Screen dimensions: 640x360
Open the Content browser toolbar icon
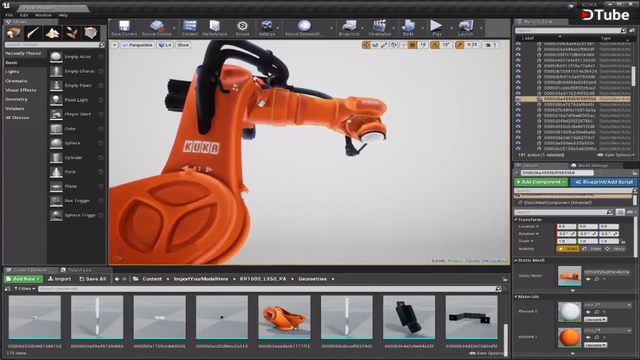click(x=190, y=28)
